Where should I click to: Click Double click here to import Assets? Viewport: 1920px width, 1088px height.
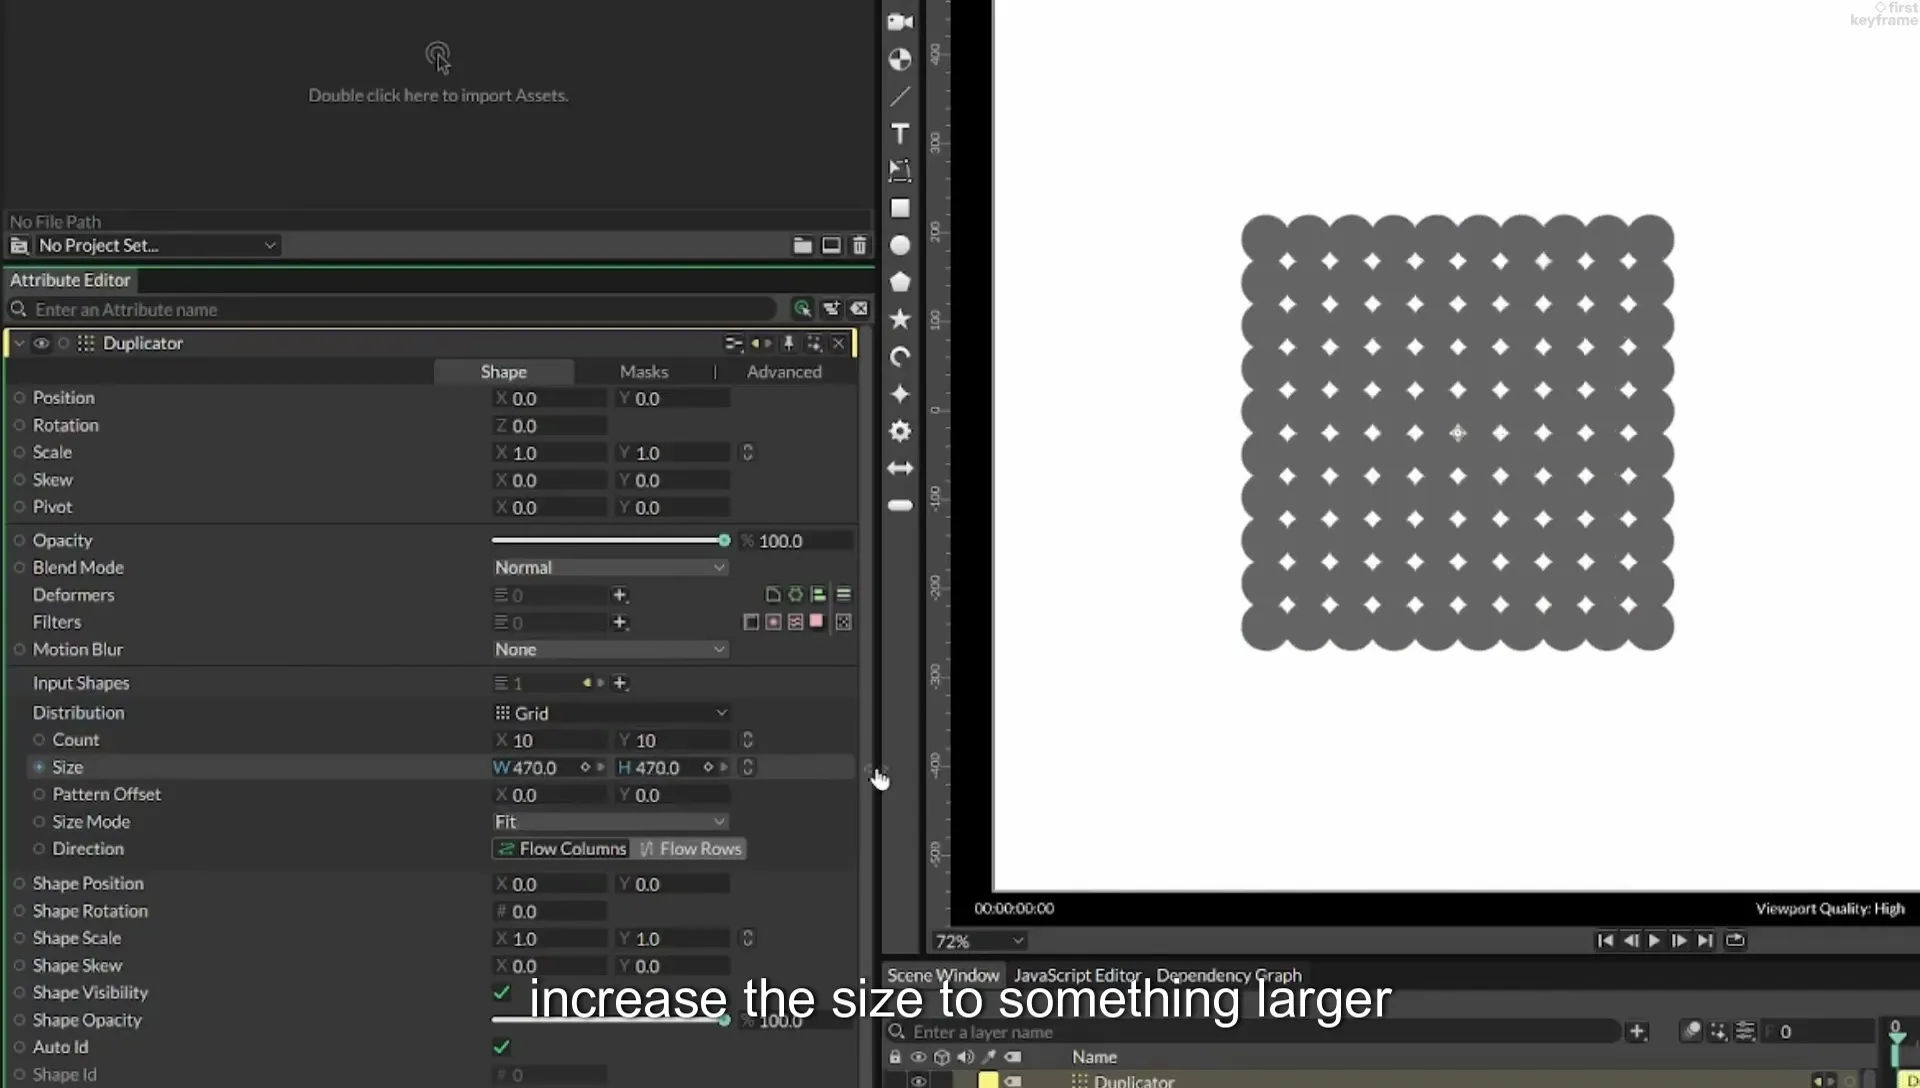click(438, 95)
